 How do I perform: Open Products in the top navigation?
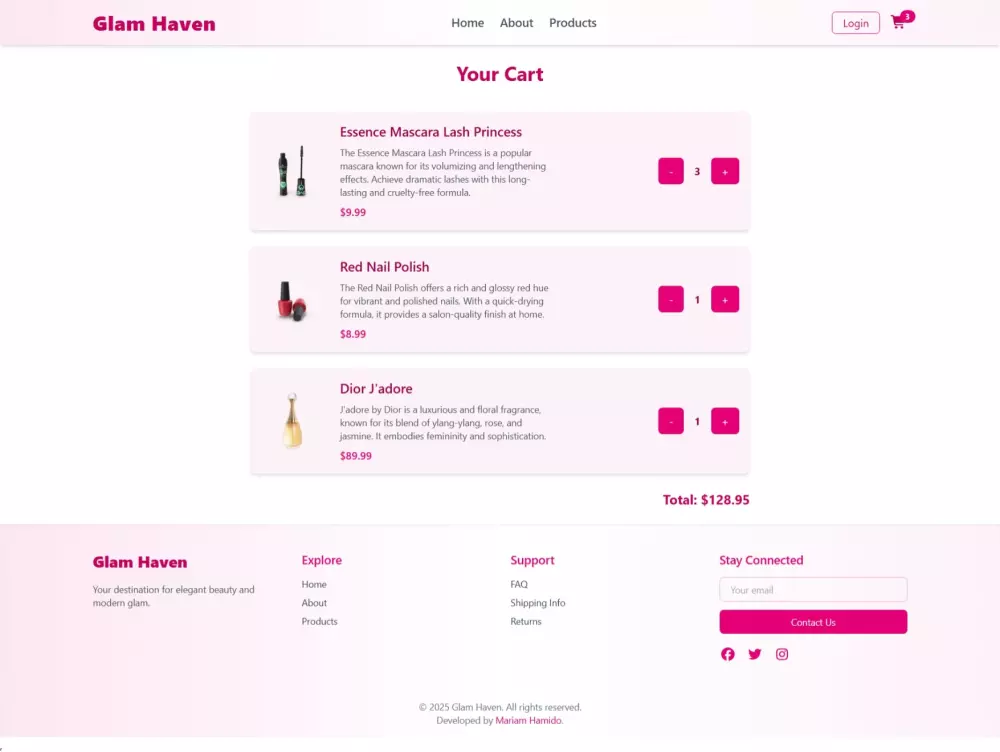point(573,23)
